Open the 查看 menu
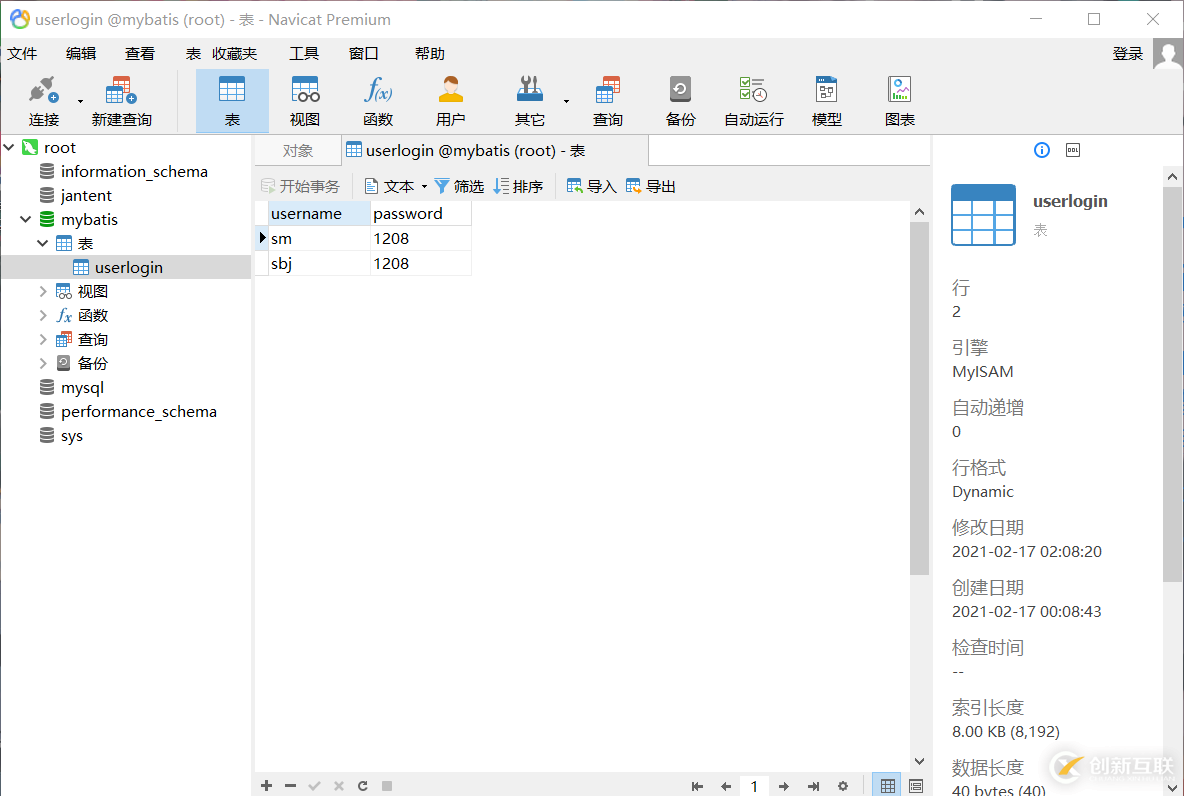This screenshot has height=796, width=1184. tap(140, 54)
